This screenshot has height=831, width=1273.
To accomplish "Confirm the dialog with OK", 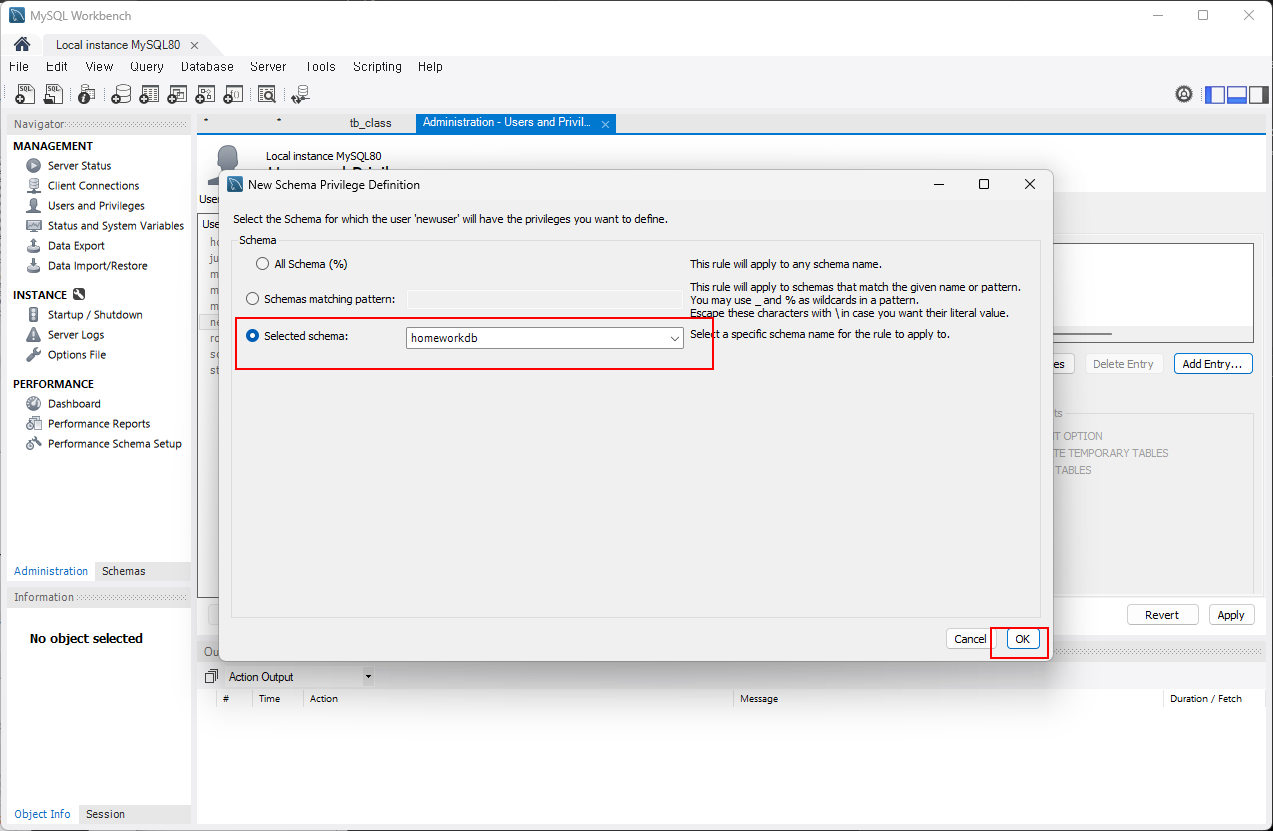I will pos(1023,639).
